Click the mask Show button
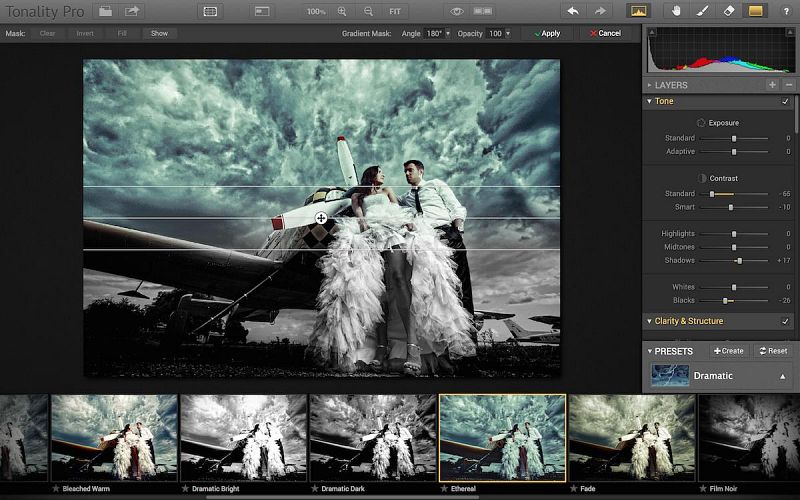Screen dimensions: 800x500 [159, 33]
